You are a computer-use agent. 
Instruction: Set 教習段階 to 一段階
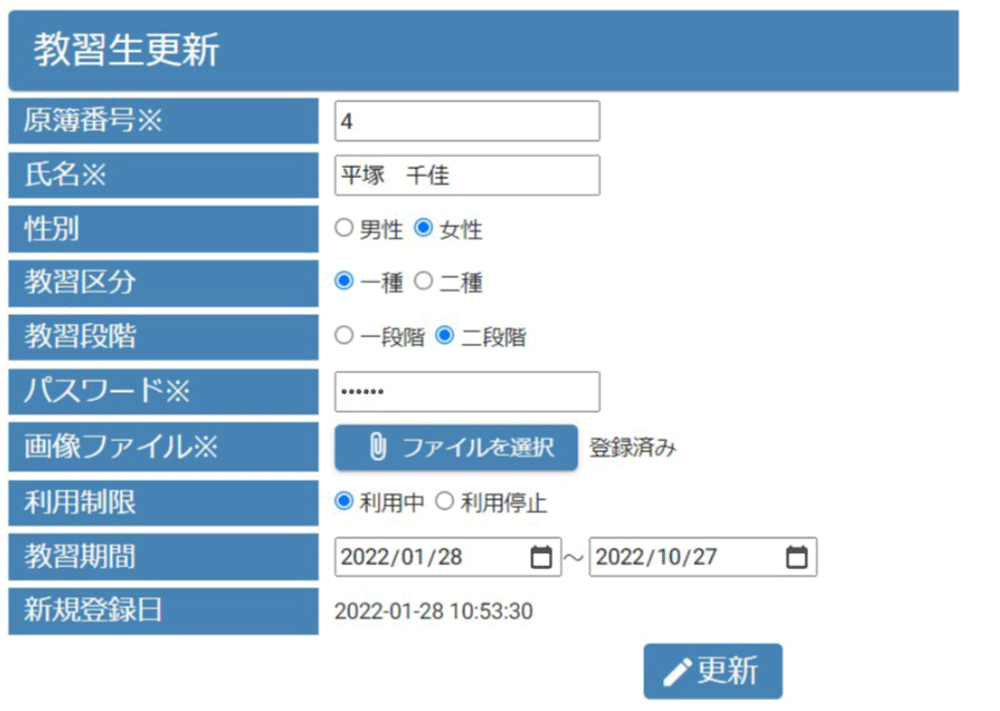tap(345, 337)
